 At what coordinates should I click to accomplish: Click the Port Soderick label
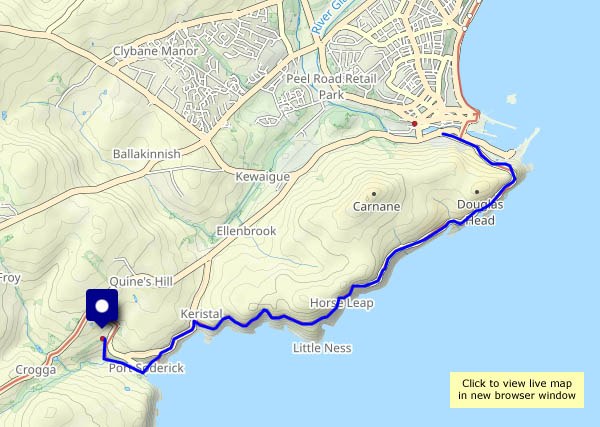click(x=146, y=368)
